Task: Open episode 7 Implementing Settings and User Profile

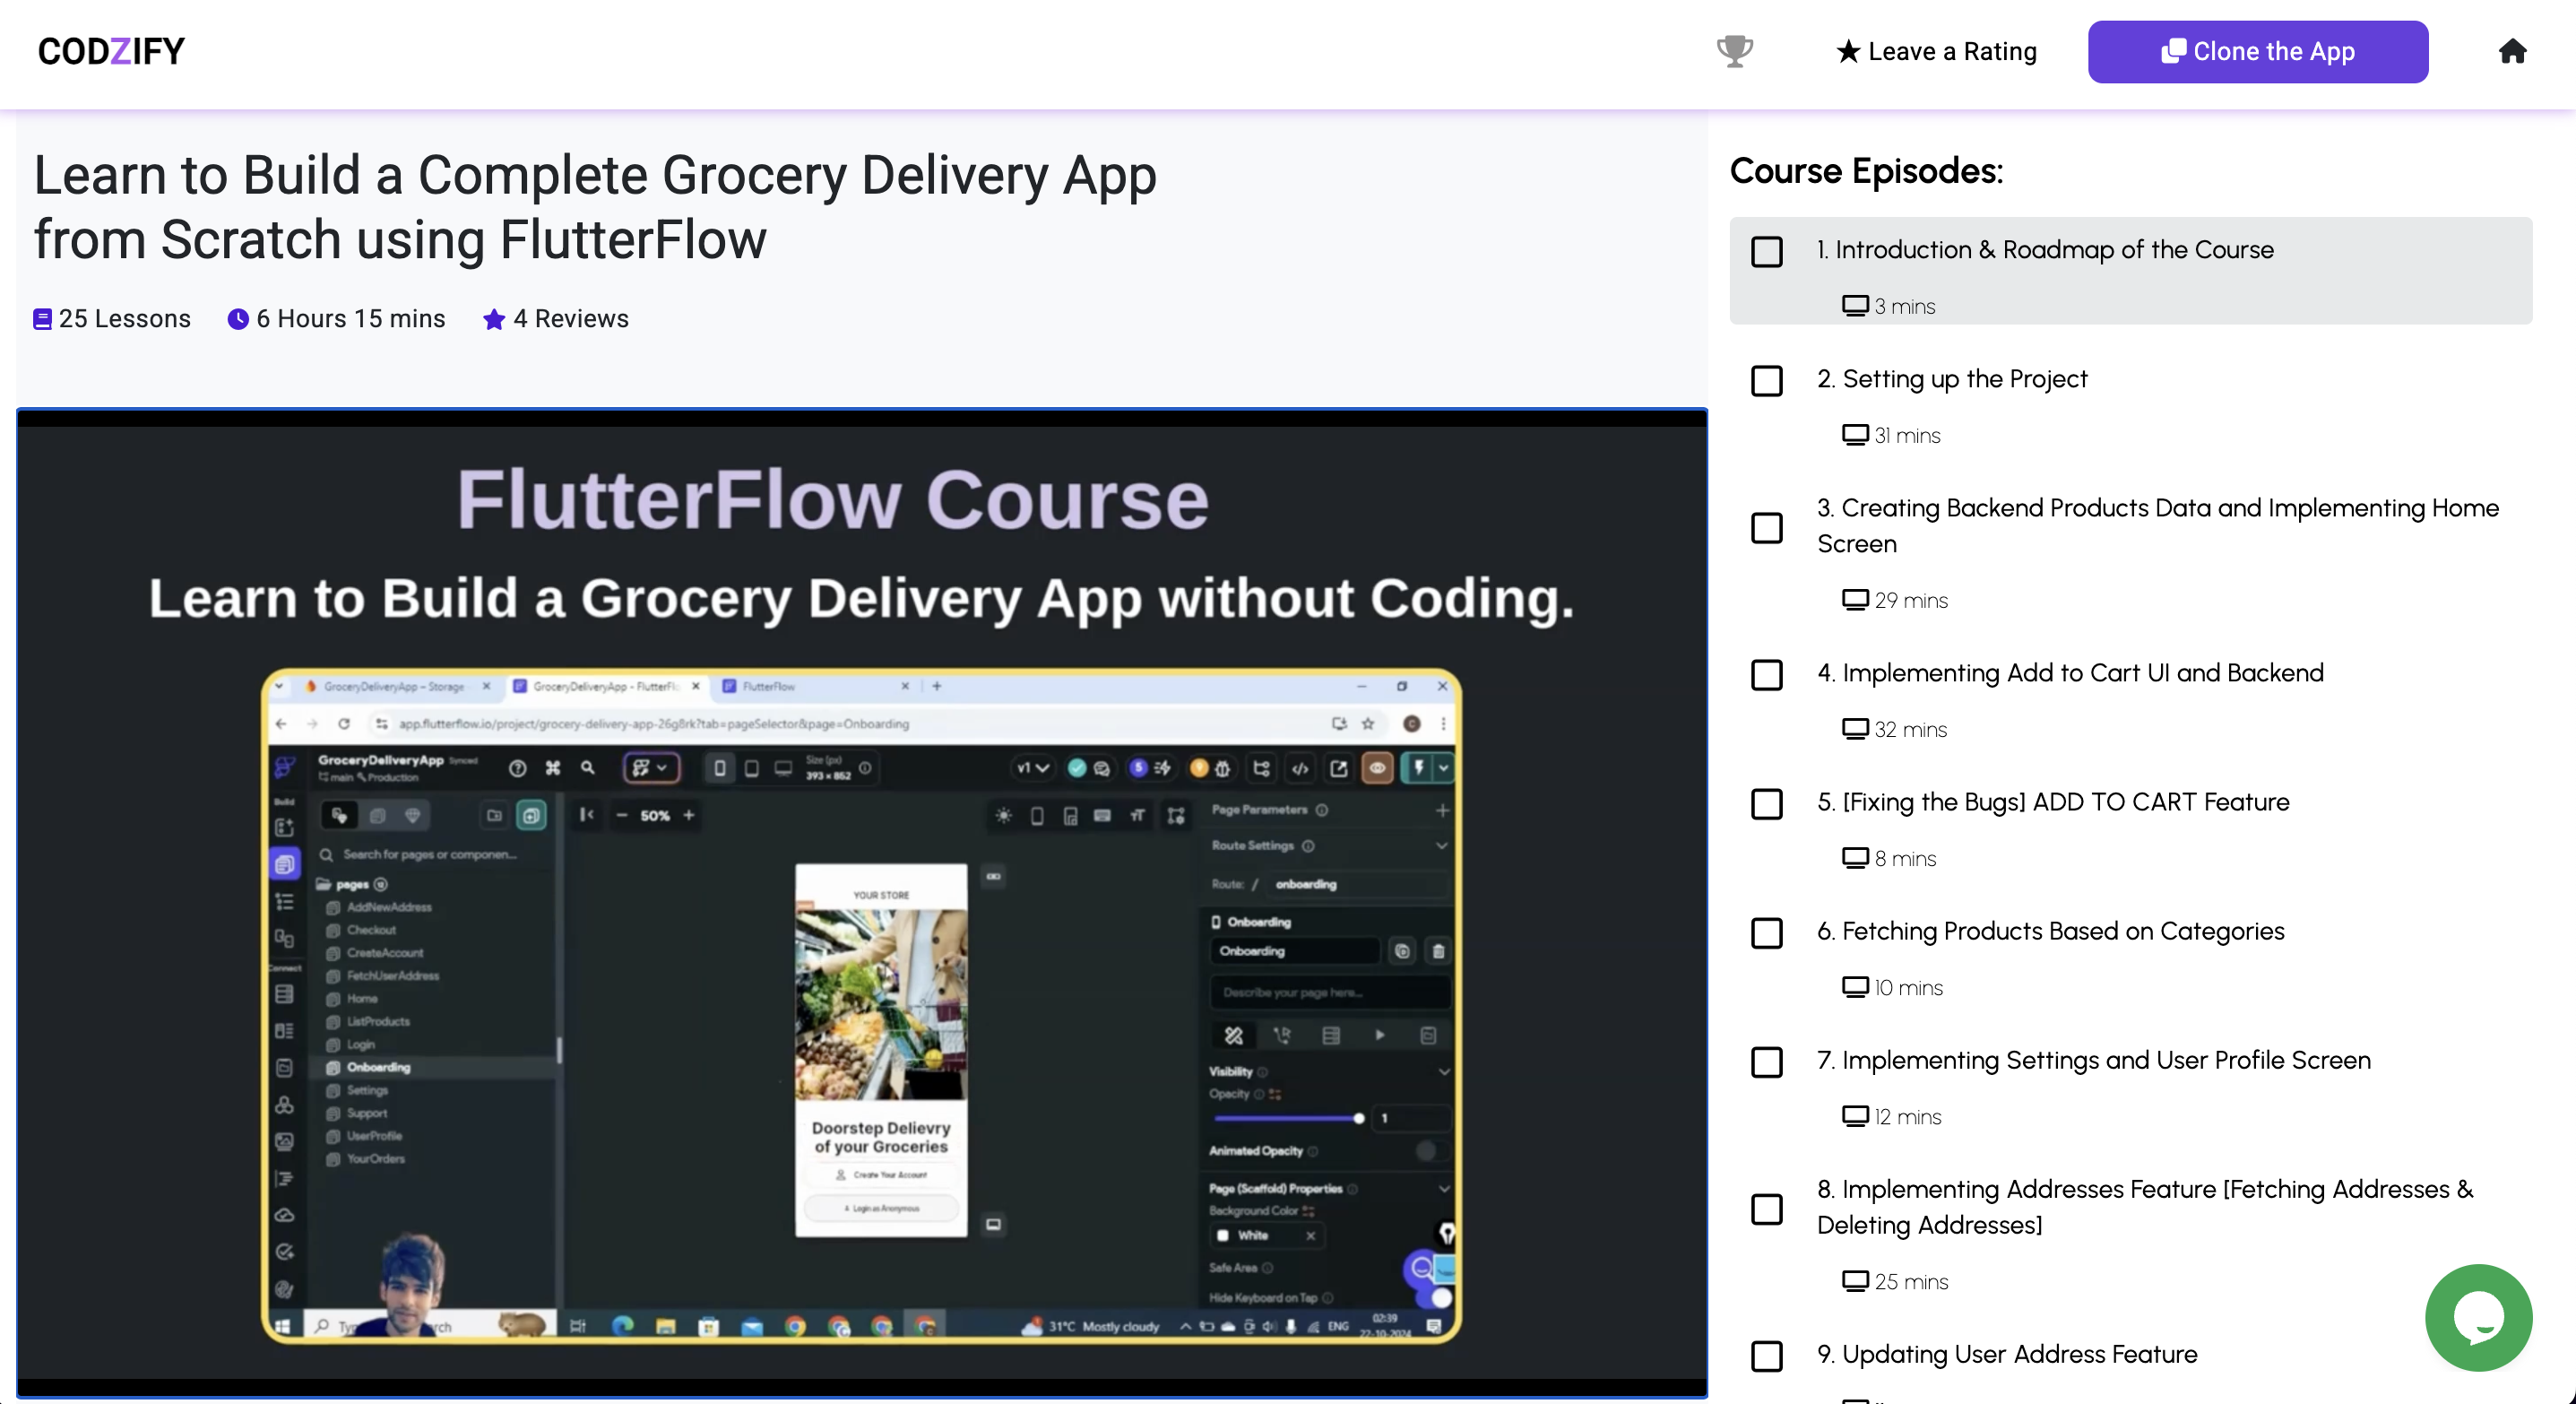Action: click(2093, 1059)
